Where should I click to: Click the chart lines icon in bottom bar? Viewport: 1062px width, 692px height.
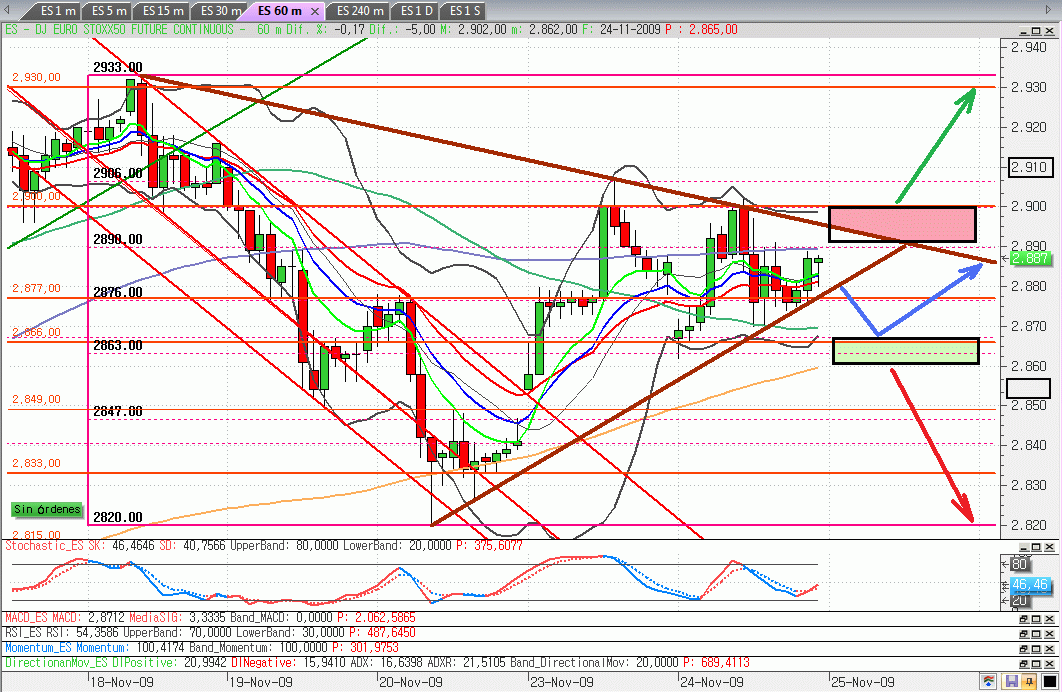pos(989,682)
